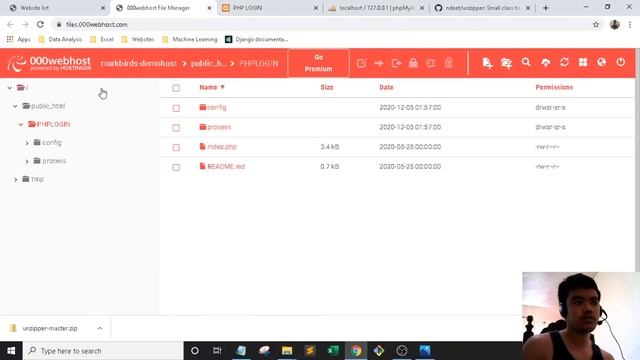Click the lock permissions icon
The height and width of the screenshot is (360, 640).
[413, 63]
